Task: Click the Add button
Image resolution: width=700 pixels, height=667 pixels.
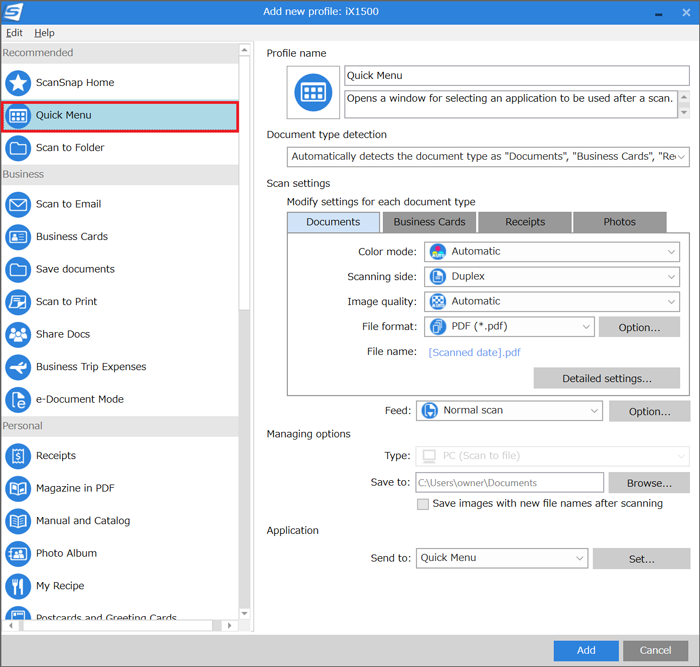Action: pyautogui.click(x=586, y=650)
